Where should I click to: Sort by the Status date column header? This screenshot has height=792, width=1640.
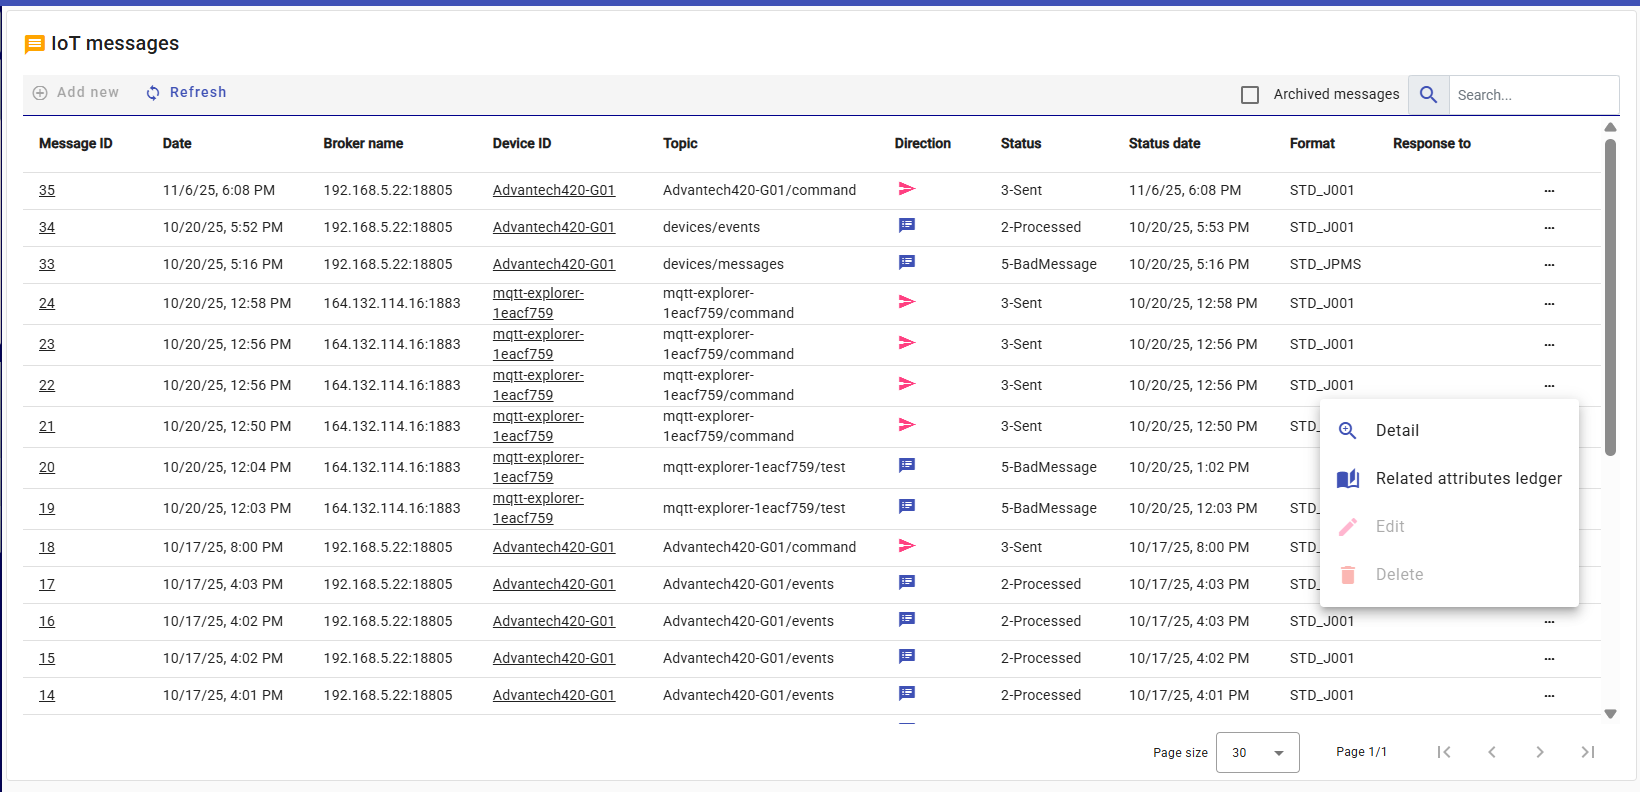1164,143
